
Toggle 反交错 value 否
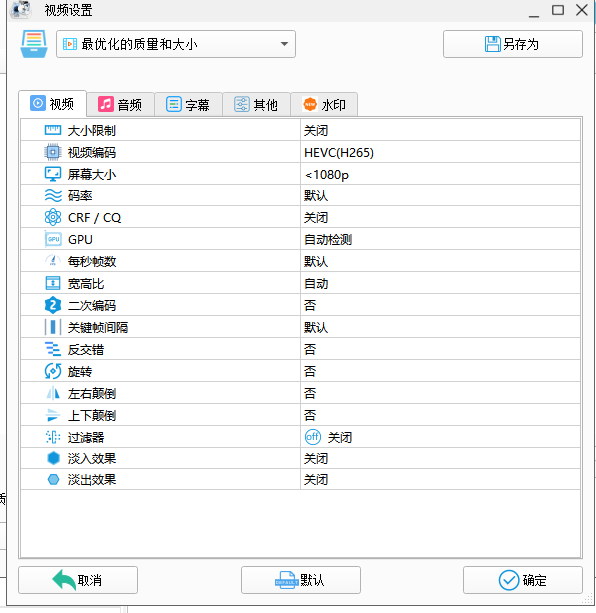(x=440, y=349)
